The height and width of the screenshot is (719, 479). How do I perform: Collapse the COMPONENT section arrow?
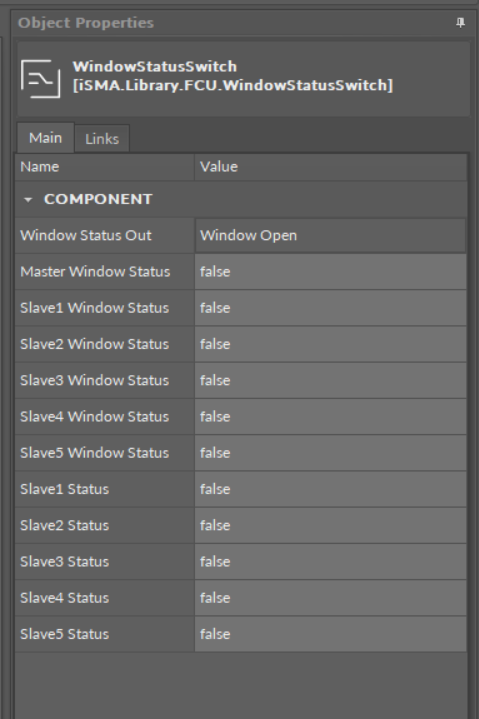coord(28,199)
